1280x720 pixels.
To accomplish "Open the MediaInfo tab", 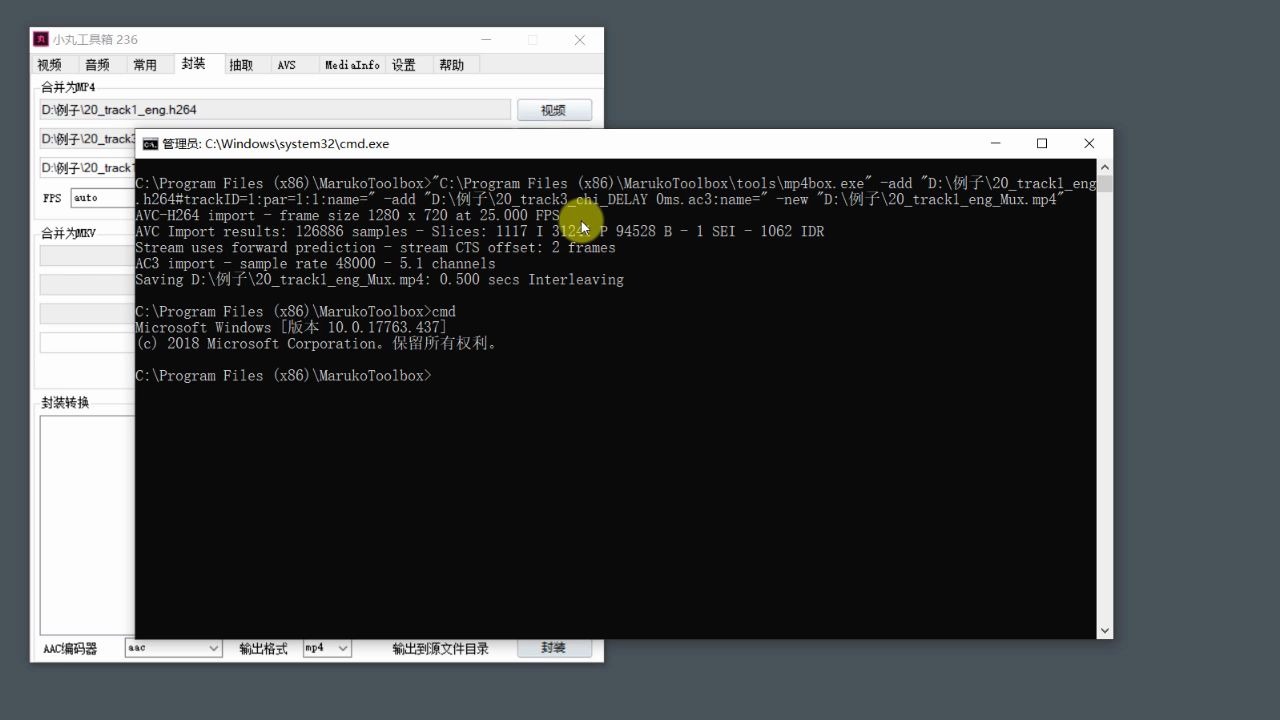I will (352, 65).
